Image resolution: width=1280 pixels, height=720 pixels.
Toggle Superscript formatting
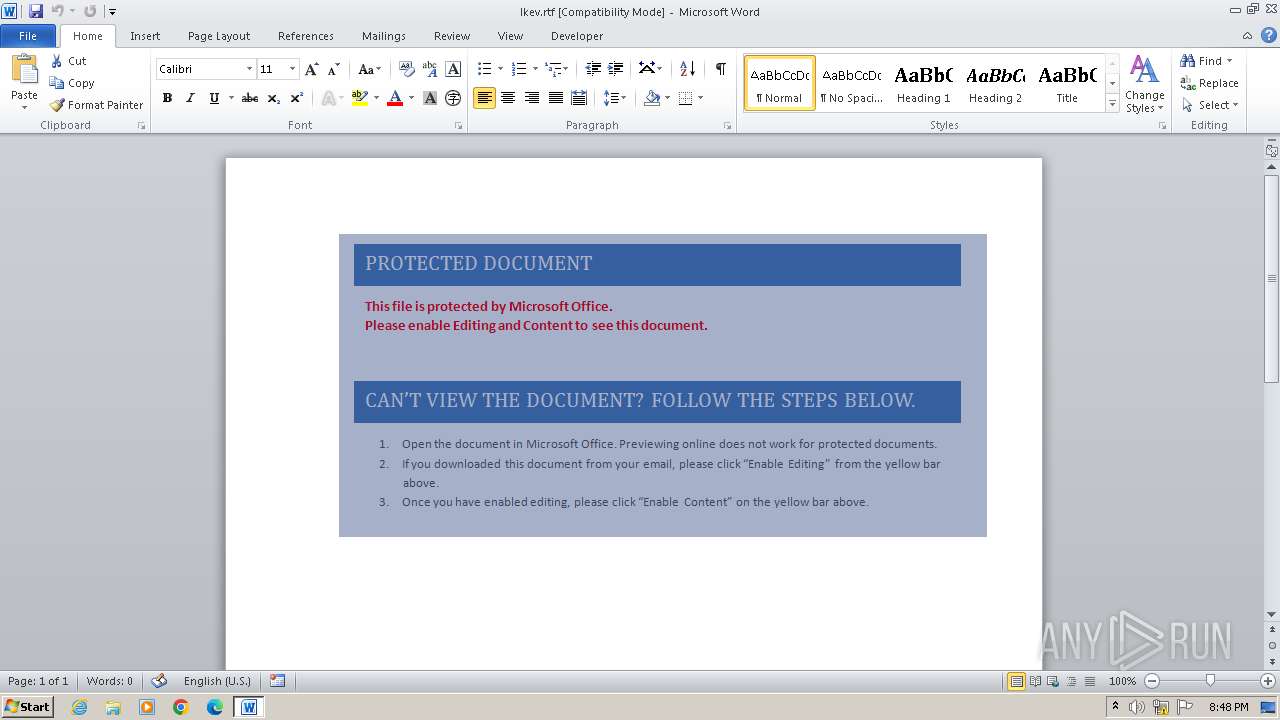tap(297, 98)
